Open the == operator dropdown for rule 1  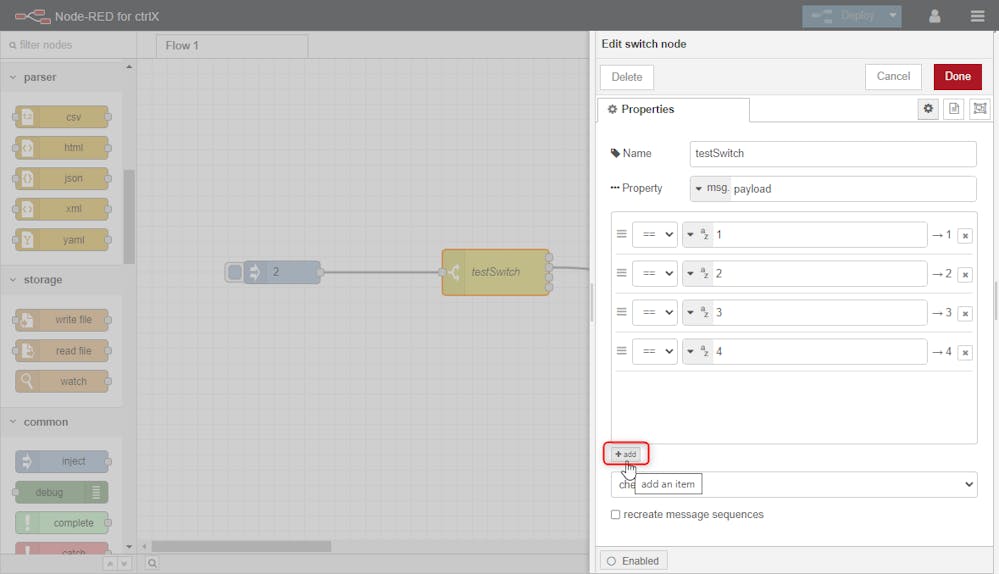tap(654, 235)
